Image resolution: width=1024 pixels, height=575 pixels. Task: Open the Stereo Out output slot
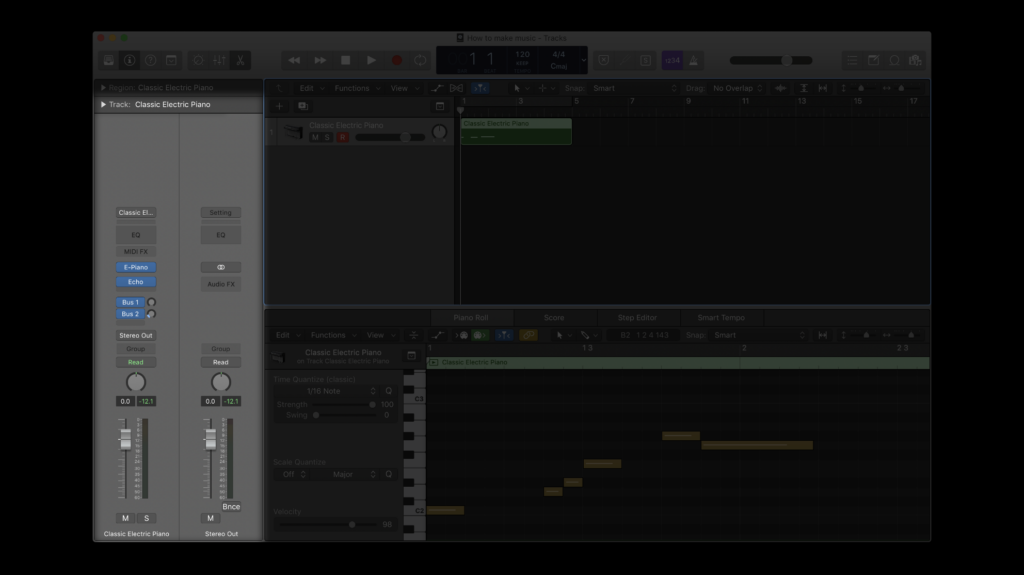coord(136,335)
